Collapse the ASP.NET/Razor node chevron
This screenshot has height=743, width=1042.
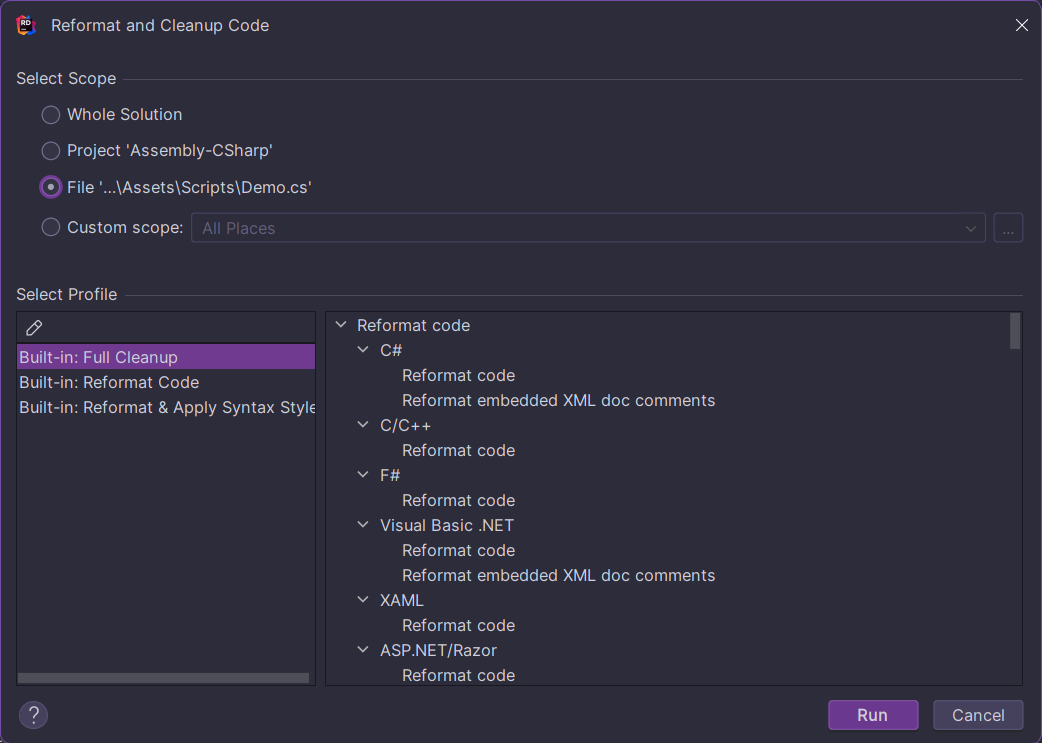[363, 650]
